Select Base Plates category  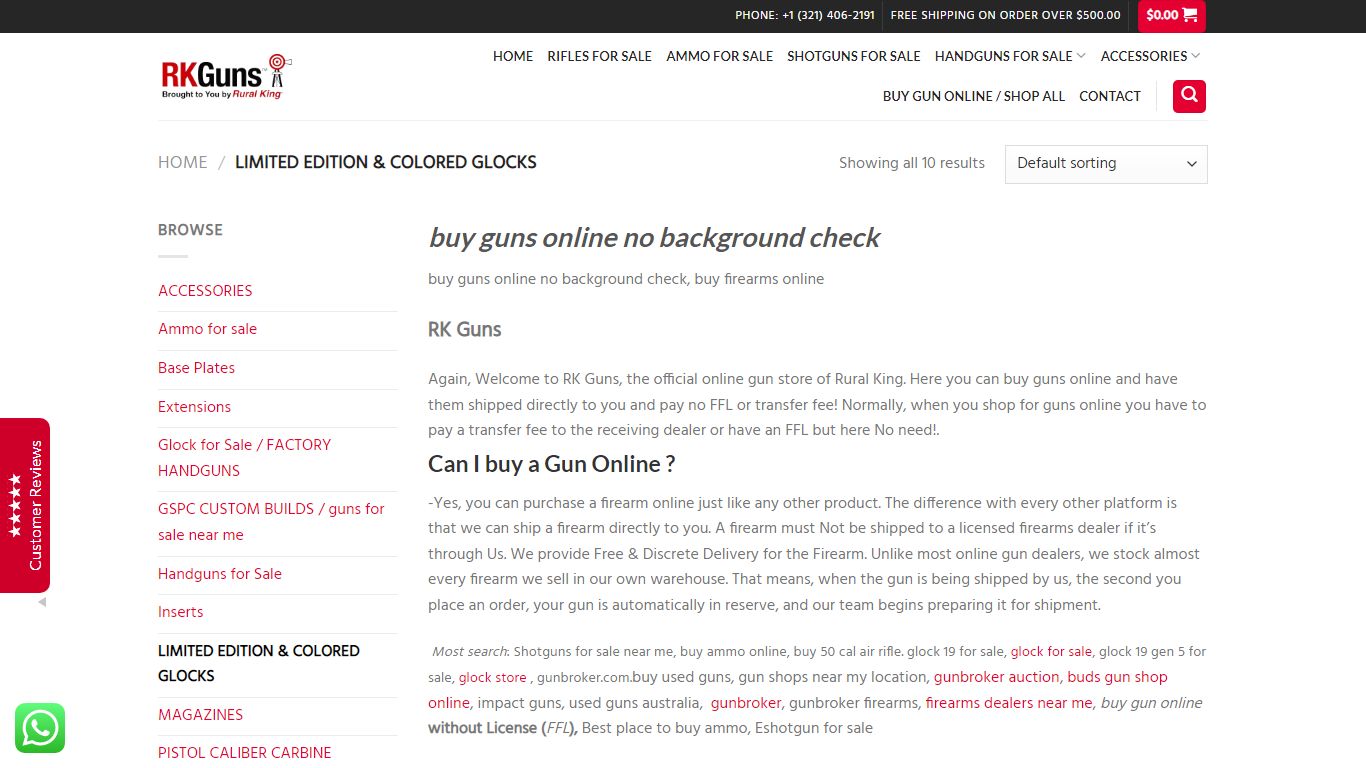(196, 368)
